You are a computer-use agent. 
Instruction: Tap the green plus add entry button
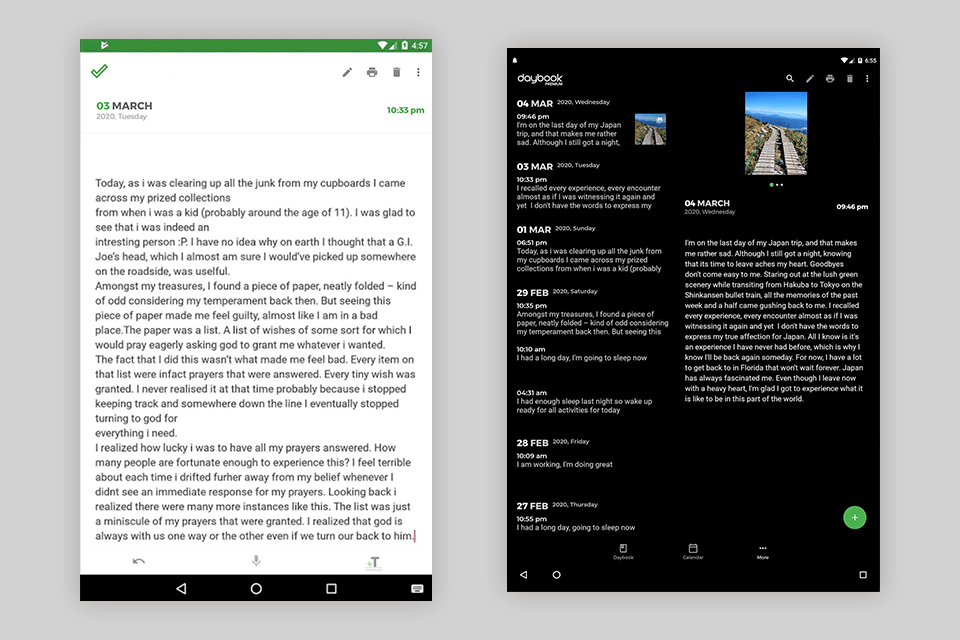(855, 518)
